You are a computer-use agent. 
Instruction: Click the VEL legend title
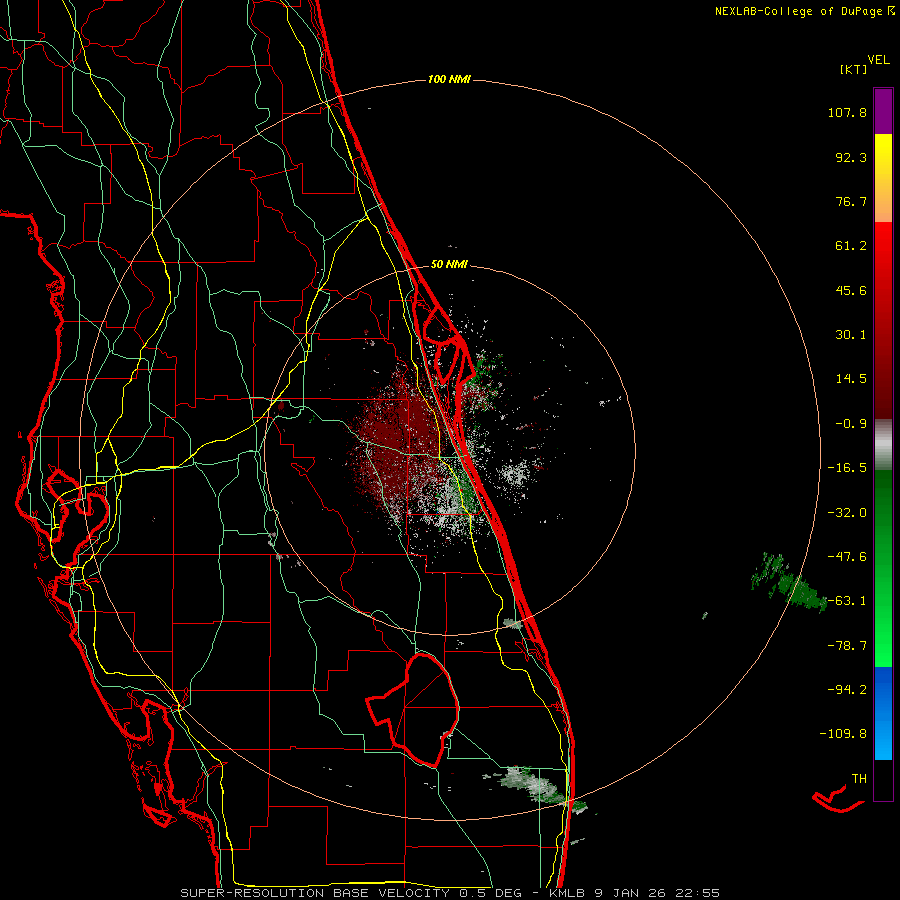click(878, 60)
